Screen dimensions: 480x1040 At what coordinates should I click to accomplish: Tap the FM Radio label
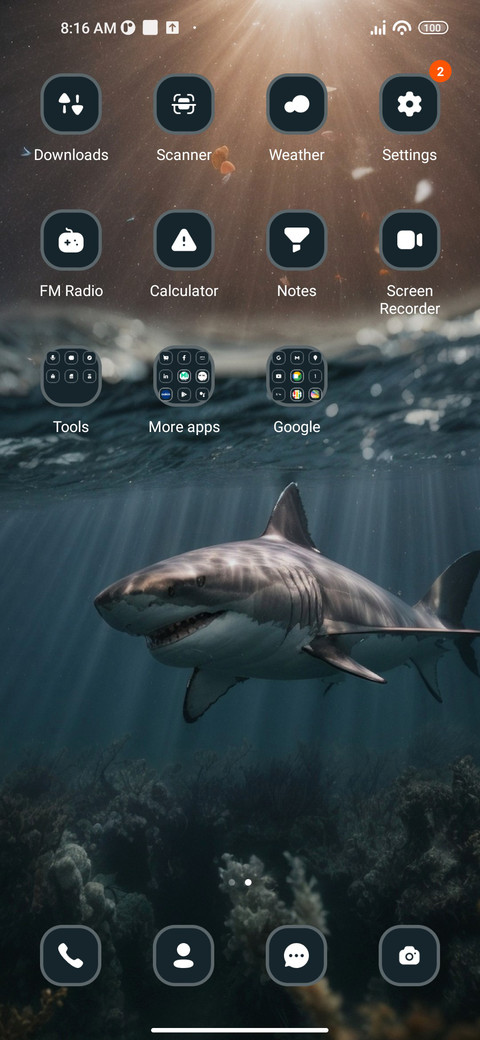click(x=71, y=291)
